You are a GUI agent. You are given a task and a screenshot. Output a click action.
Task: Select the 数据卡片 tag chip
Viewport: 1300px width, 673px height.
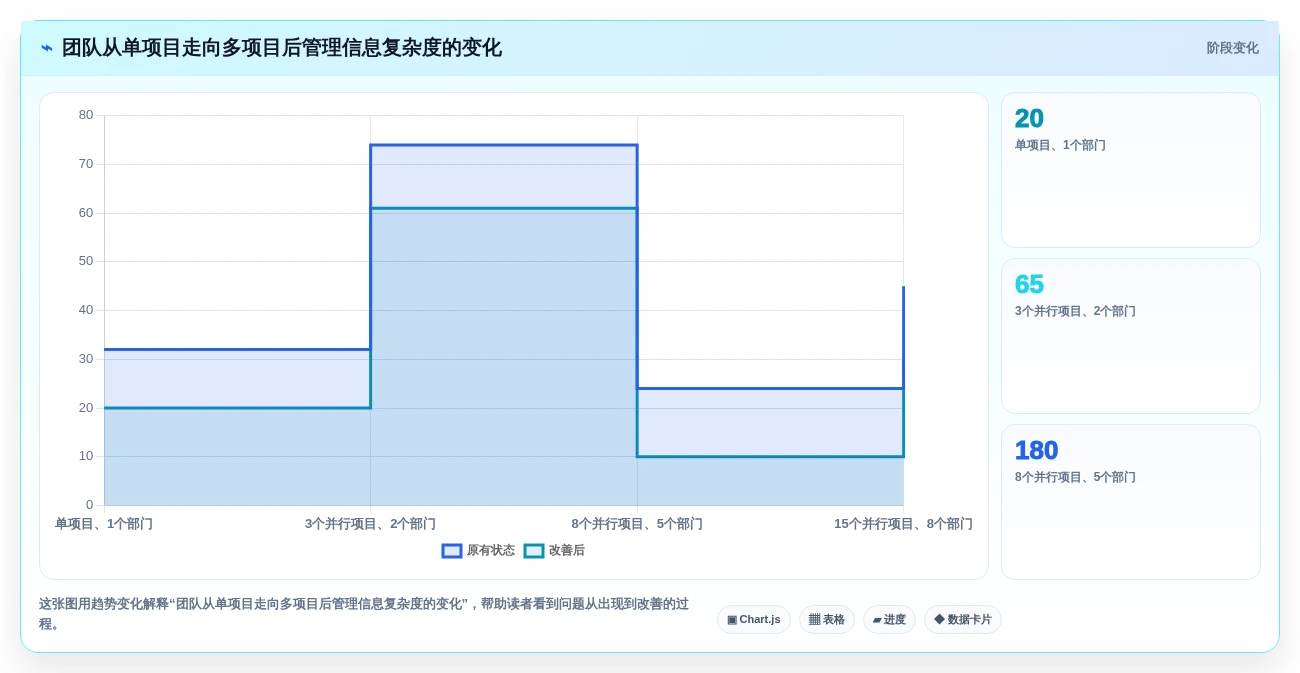tap(963, 619)
